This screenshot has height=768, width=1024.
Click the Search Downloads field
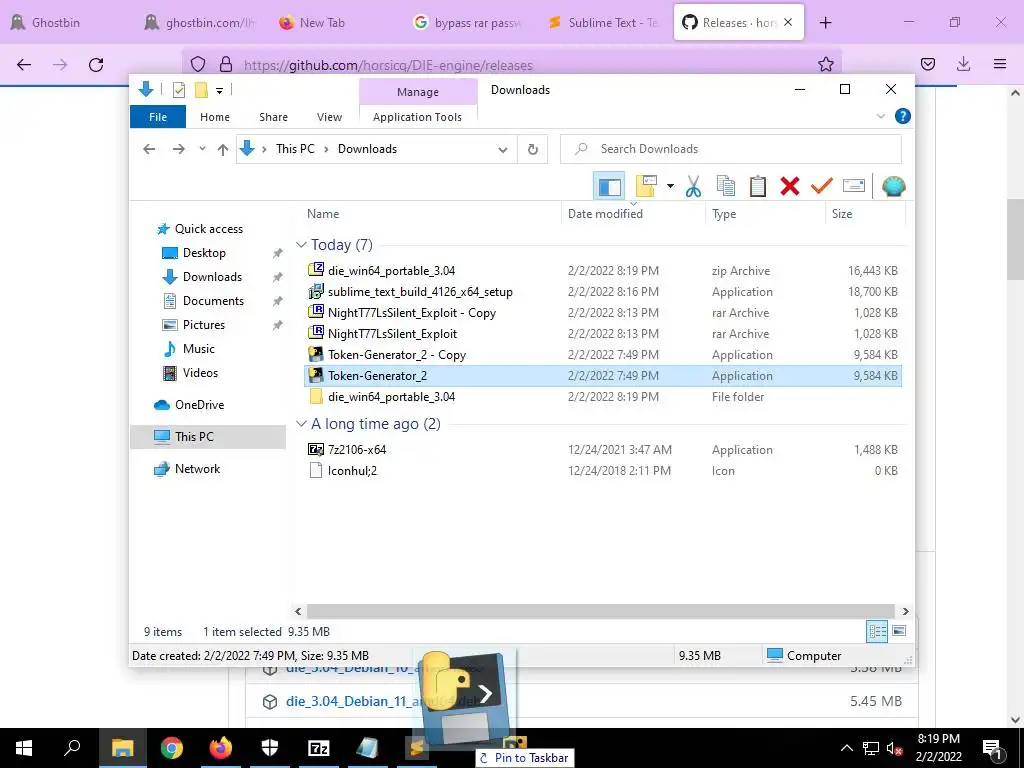[x=731, y=149]
